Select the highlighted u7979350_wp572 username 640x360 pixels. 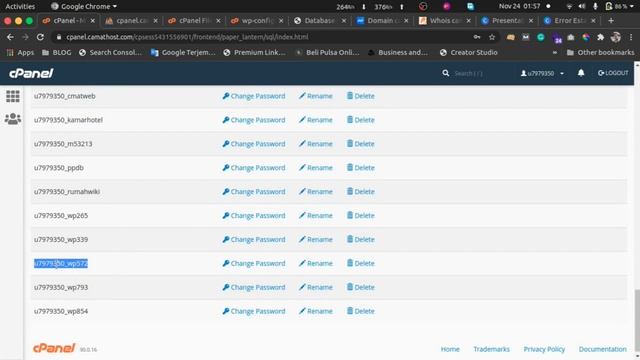61,263
